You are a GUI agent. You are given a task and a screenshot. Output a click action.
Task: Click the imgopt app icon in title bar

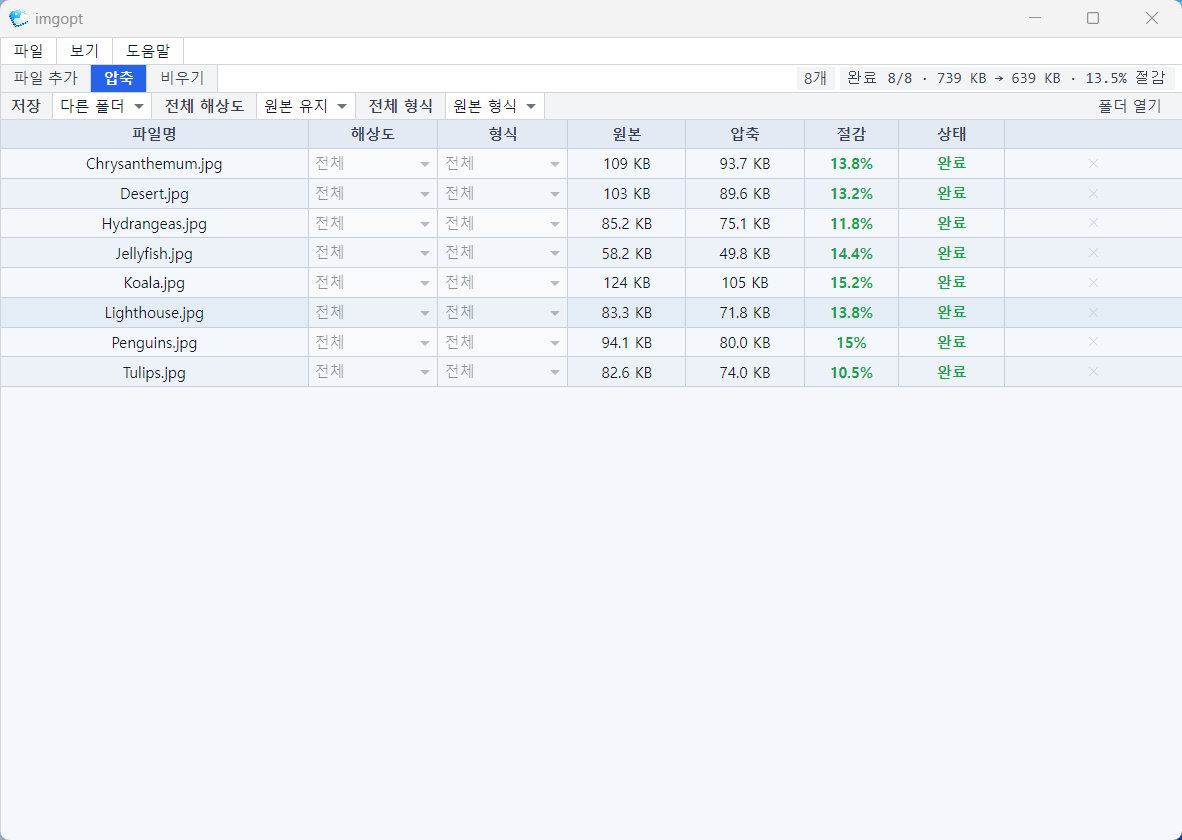18,18
